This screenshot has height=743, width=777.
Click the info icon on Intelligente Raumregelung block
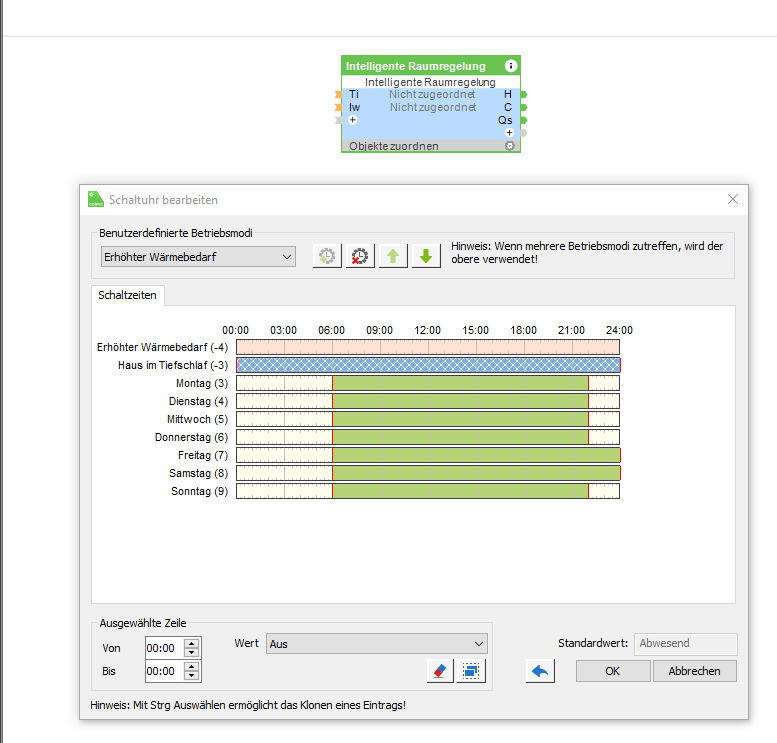coord(511,66)
